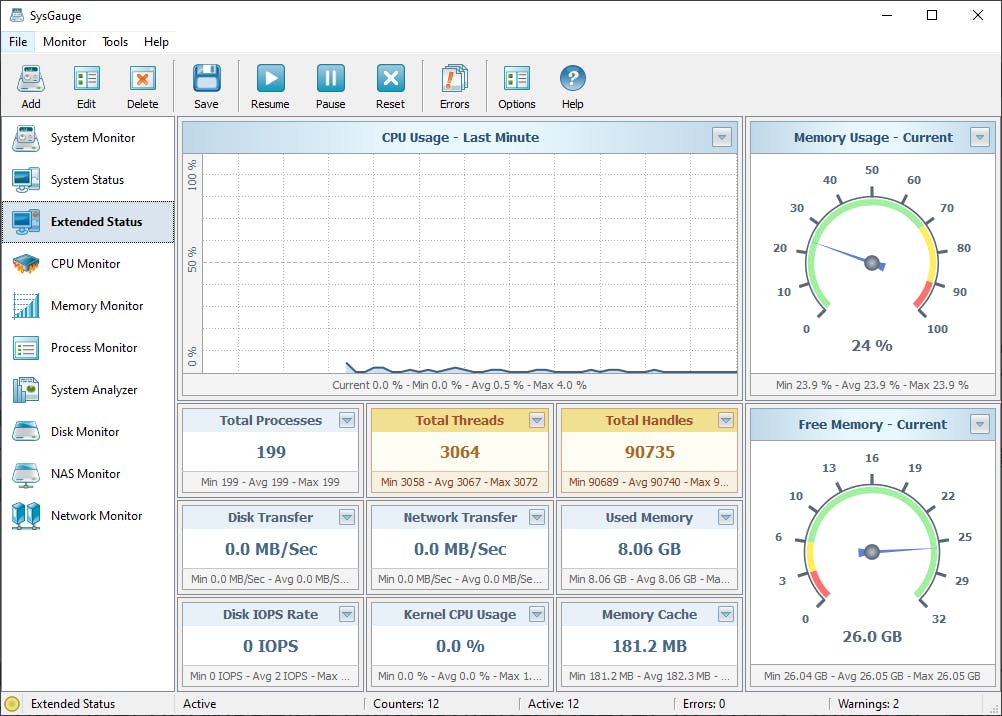Switch to Disk Monitor in sidebar
Image resolution: width=1002 pixels, height=716 pixels.
pyautogui.click(x=85, y=432)
